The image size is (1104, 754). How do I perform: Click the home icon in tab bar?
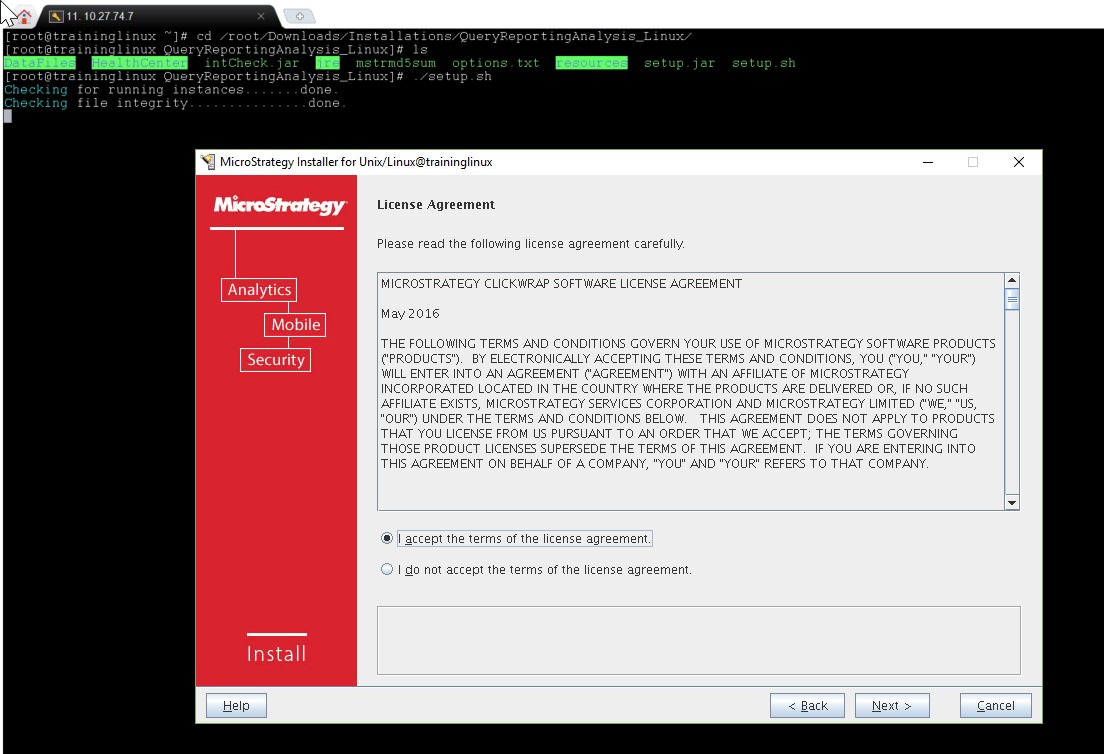coord(23,16)
